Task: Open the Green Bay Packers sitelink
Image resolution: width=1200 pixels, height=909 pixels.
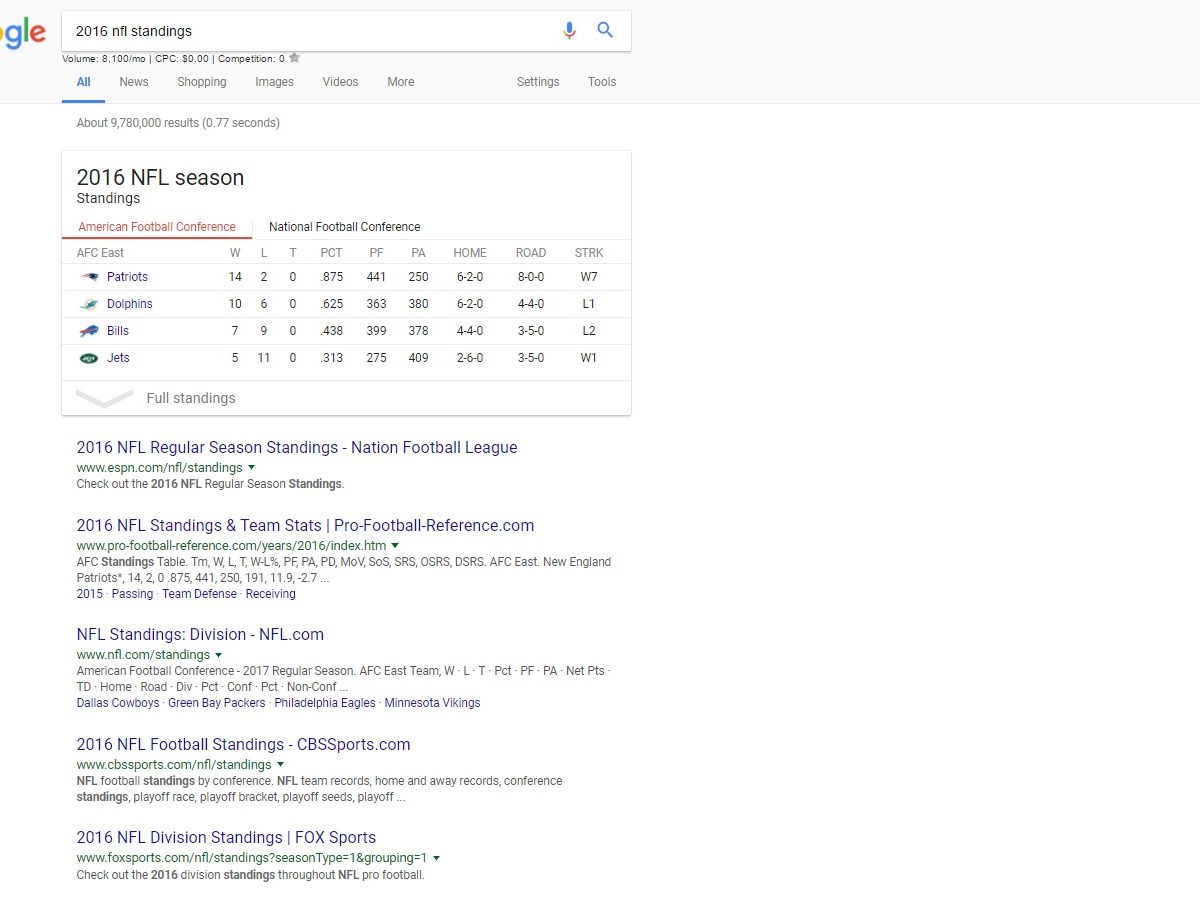Action: [217, 703]
